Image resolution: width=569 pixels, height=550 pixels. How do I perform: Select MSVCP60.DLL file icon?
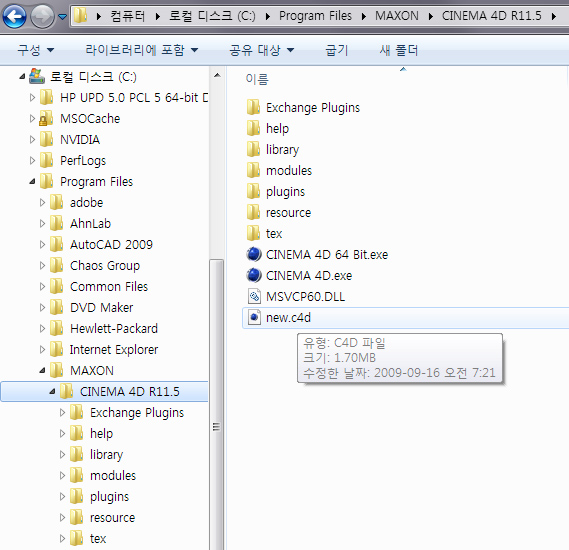click(254, 296)
